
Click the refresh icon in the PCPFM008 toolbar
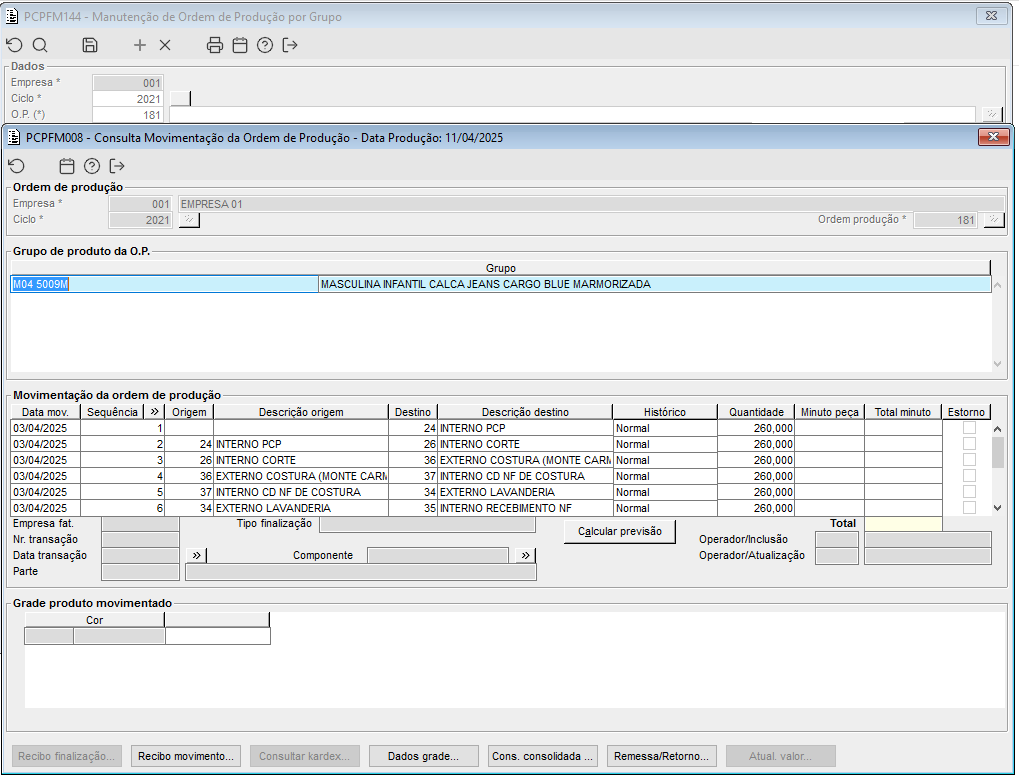tap(16, 166)
